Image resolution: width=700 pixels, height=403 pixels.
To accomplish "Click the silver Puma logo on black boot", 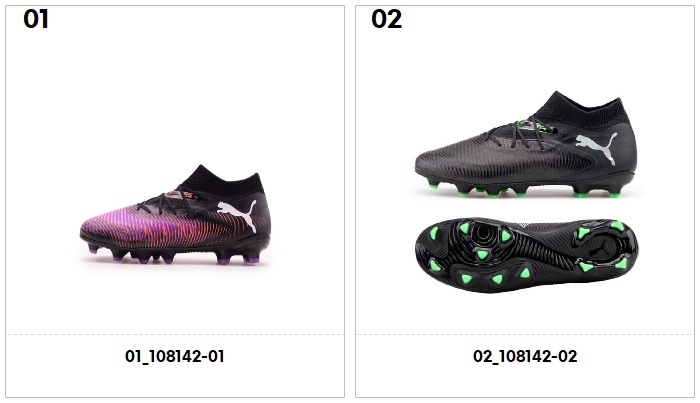I will [597, 148].
